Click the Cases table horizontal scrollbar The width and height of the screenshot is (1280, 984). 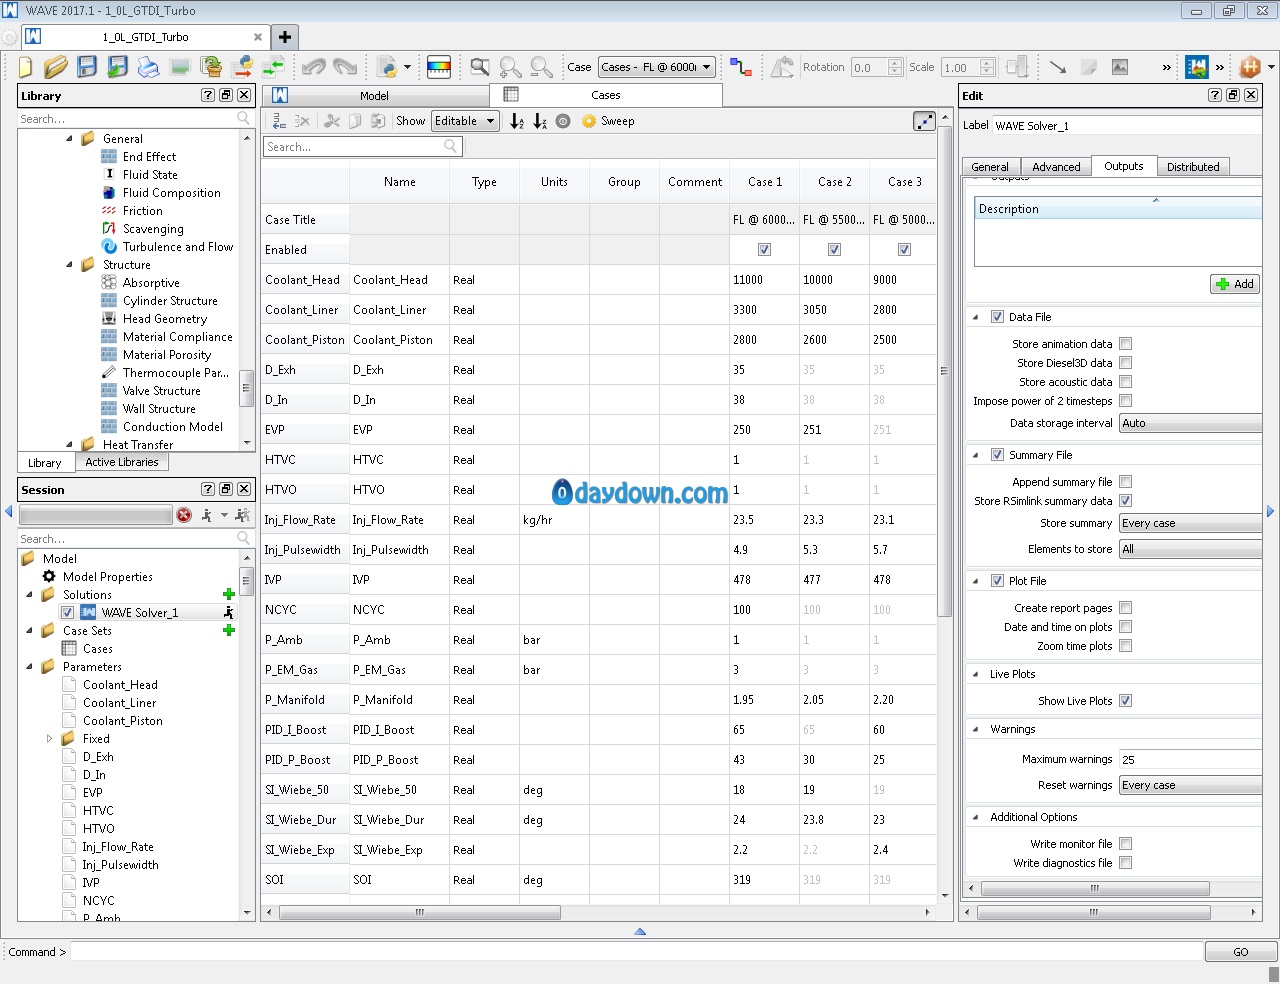(x=420, y=912)
